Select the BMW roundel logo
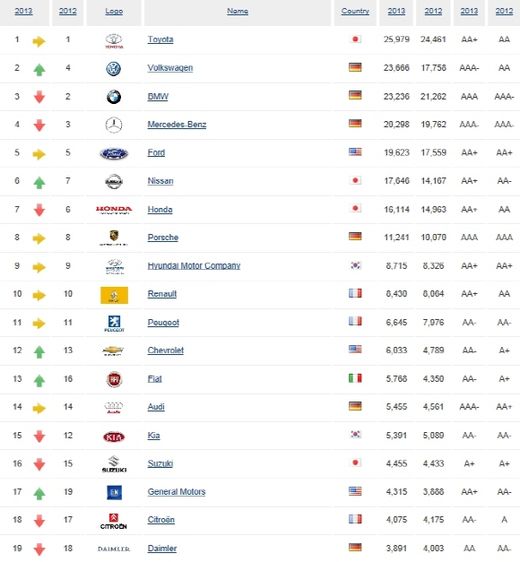This screenshot has width=520, height=562. tap(114, 97)
